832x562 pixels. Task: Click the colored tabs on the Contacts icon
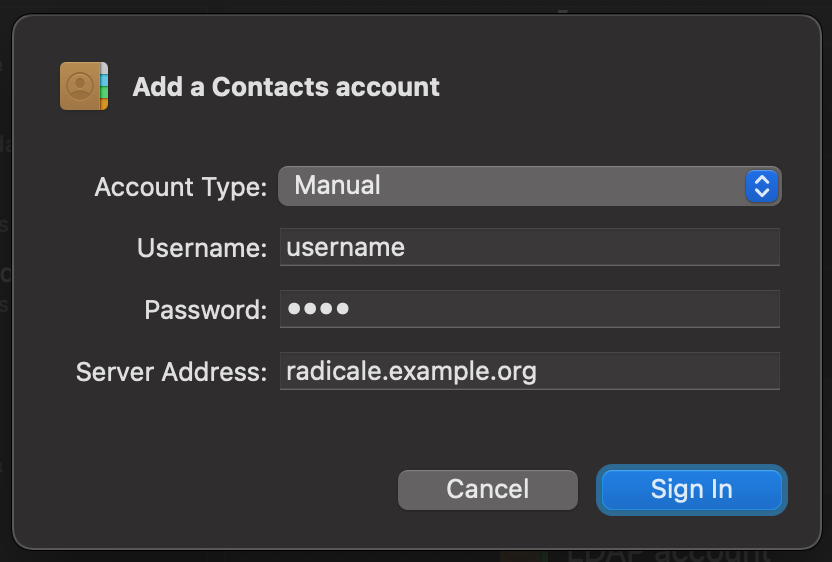pos(104,86)
